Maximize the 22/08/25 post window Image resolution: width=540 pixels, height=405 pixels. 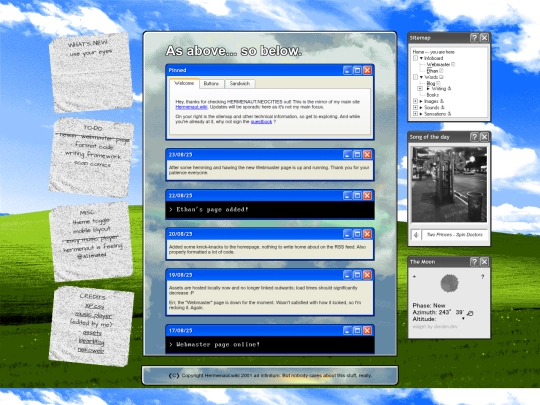(x=357, y=196)
